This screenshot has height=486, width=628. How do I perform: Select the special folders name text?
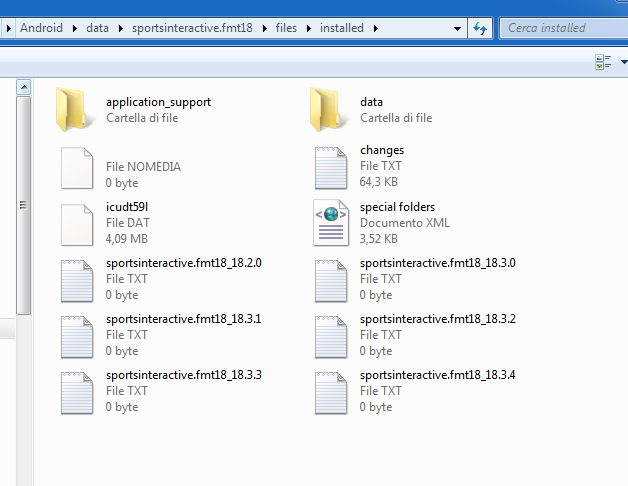(397, 207)
